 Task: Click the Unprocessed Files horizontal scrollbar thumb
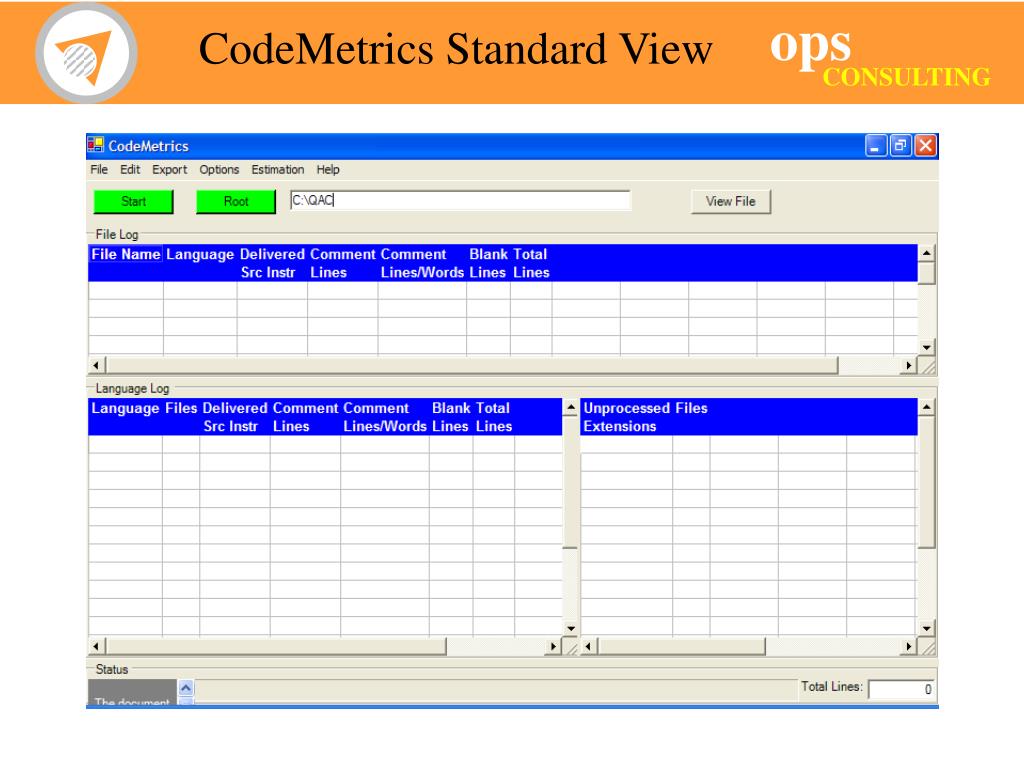pos(681,647)
